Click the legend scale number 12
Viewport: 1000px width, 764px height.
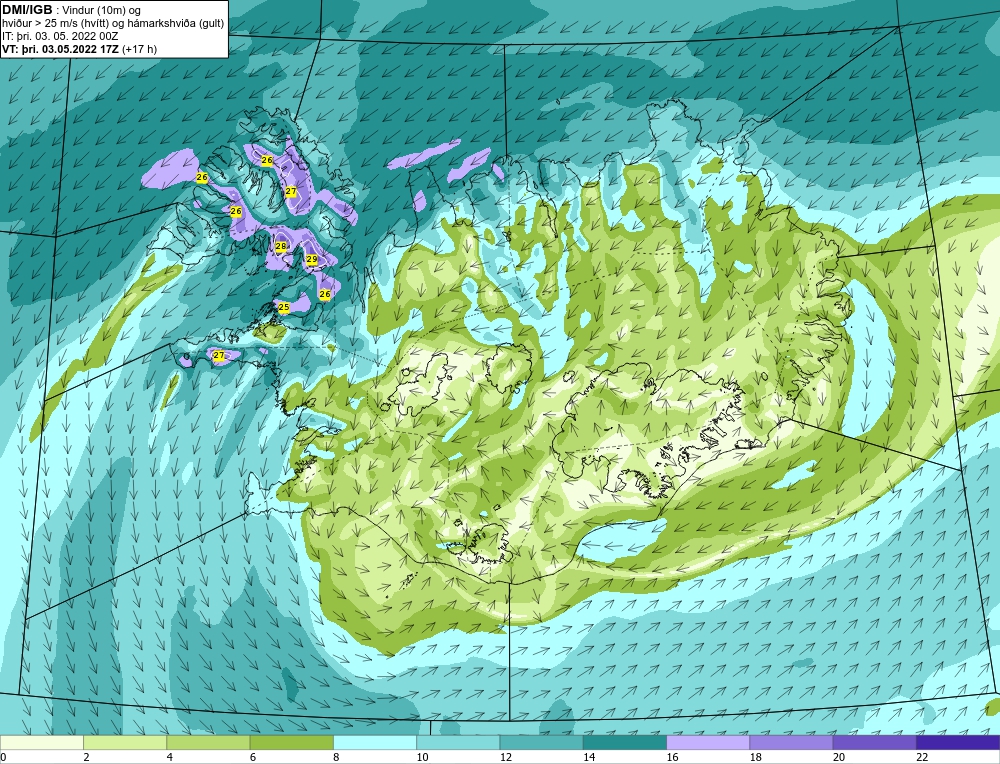pyautogui.click(x=505, y=758)
